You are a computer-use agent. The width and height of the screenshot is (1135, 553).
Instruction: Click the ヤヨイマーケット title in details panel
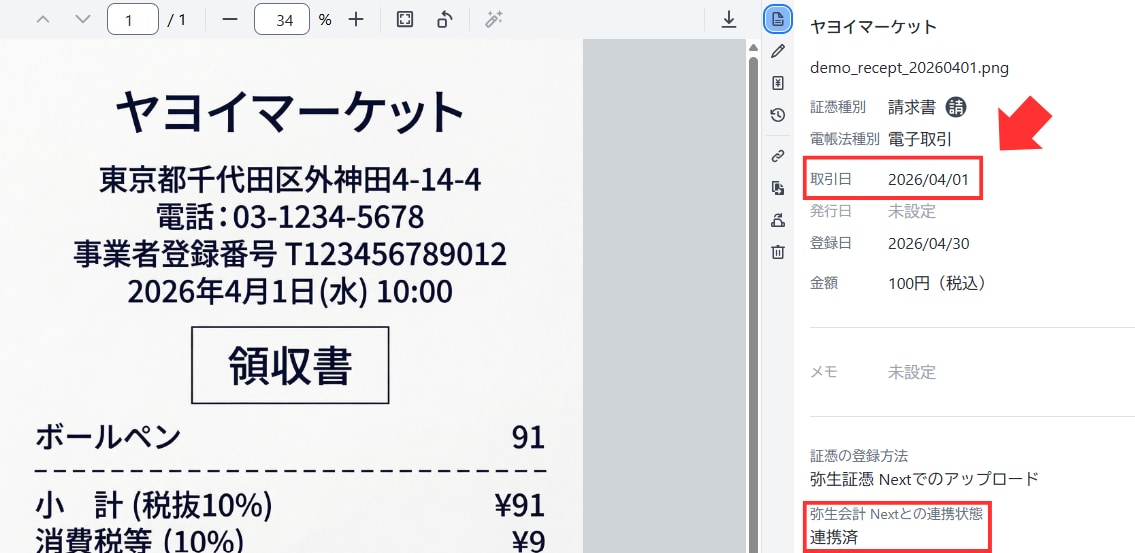[873, 28]
